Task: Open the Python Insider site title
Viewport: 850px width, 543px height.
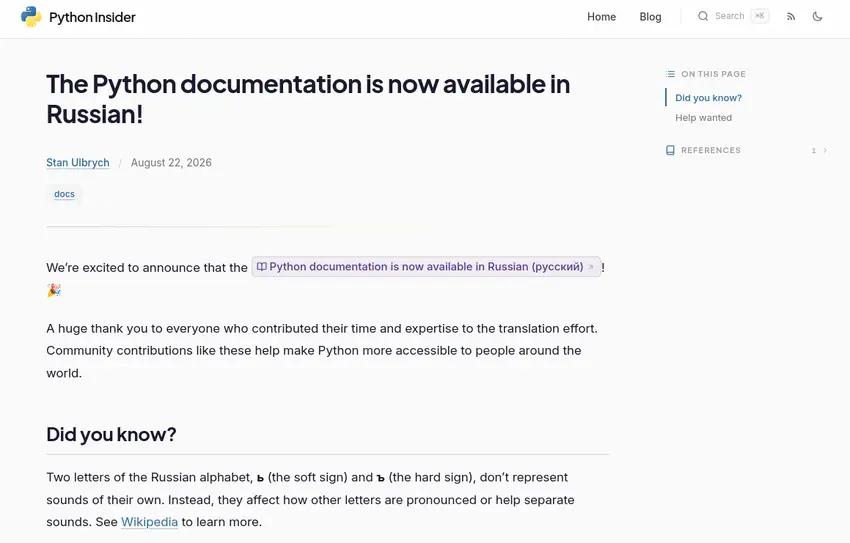Action: point(92,17)
